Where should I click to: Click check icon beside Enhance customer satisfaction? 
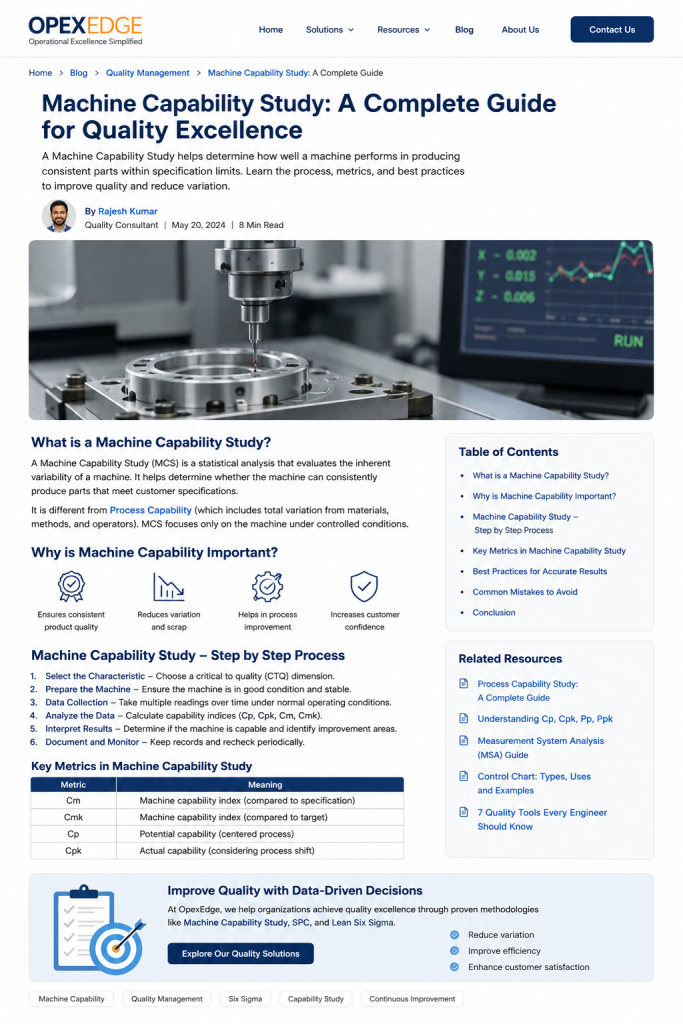[x=454, y=967]
